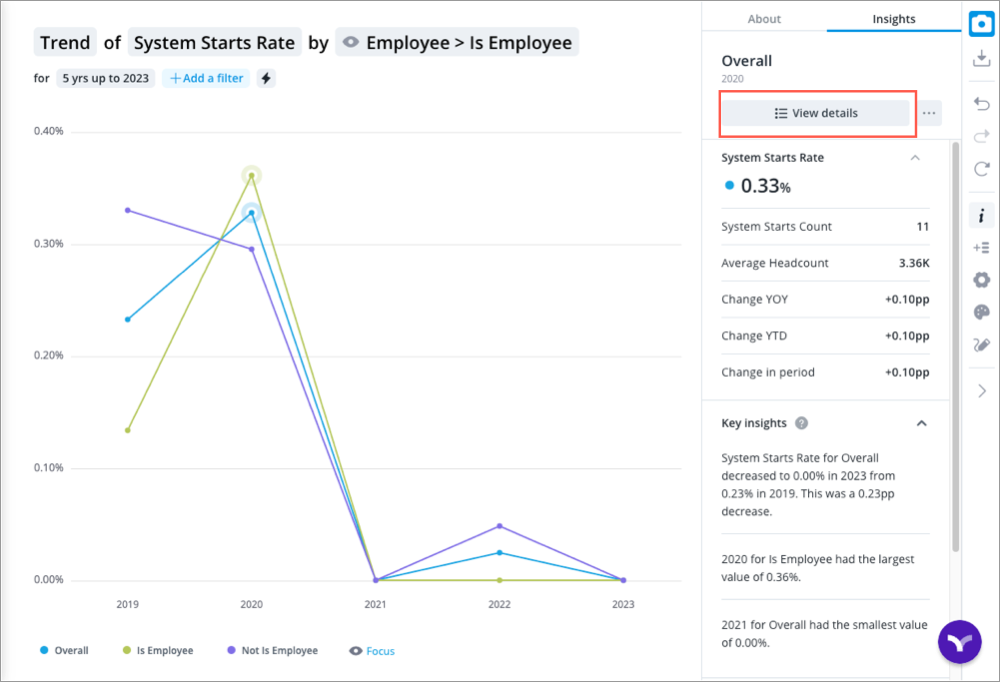Open chart settings gear icon
1000x682 pixels.
[x=981, y=280]
